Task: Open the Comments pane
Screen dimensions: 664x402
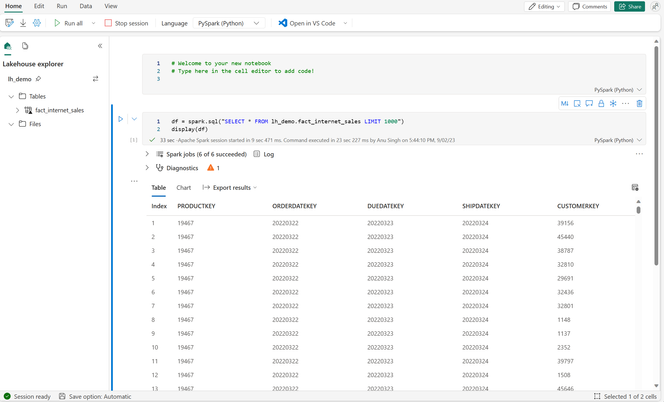Action: click(589, 6)
